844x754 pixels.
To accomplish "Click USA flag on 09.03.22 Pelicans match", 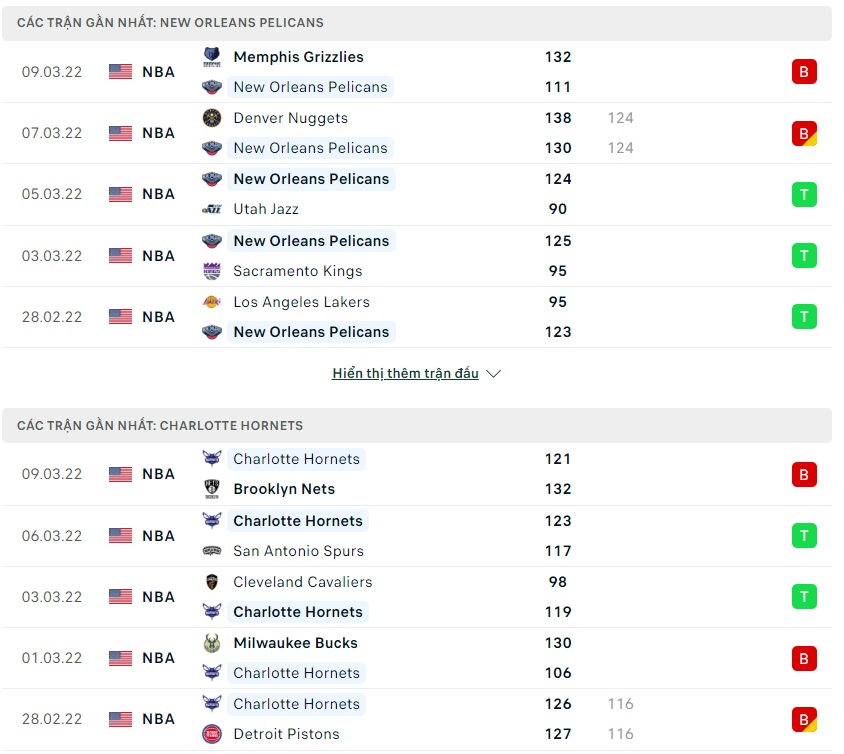I will tap(120, 72).
